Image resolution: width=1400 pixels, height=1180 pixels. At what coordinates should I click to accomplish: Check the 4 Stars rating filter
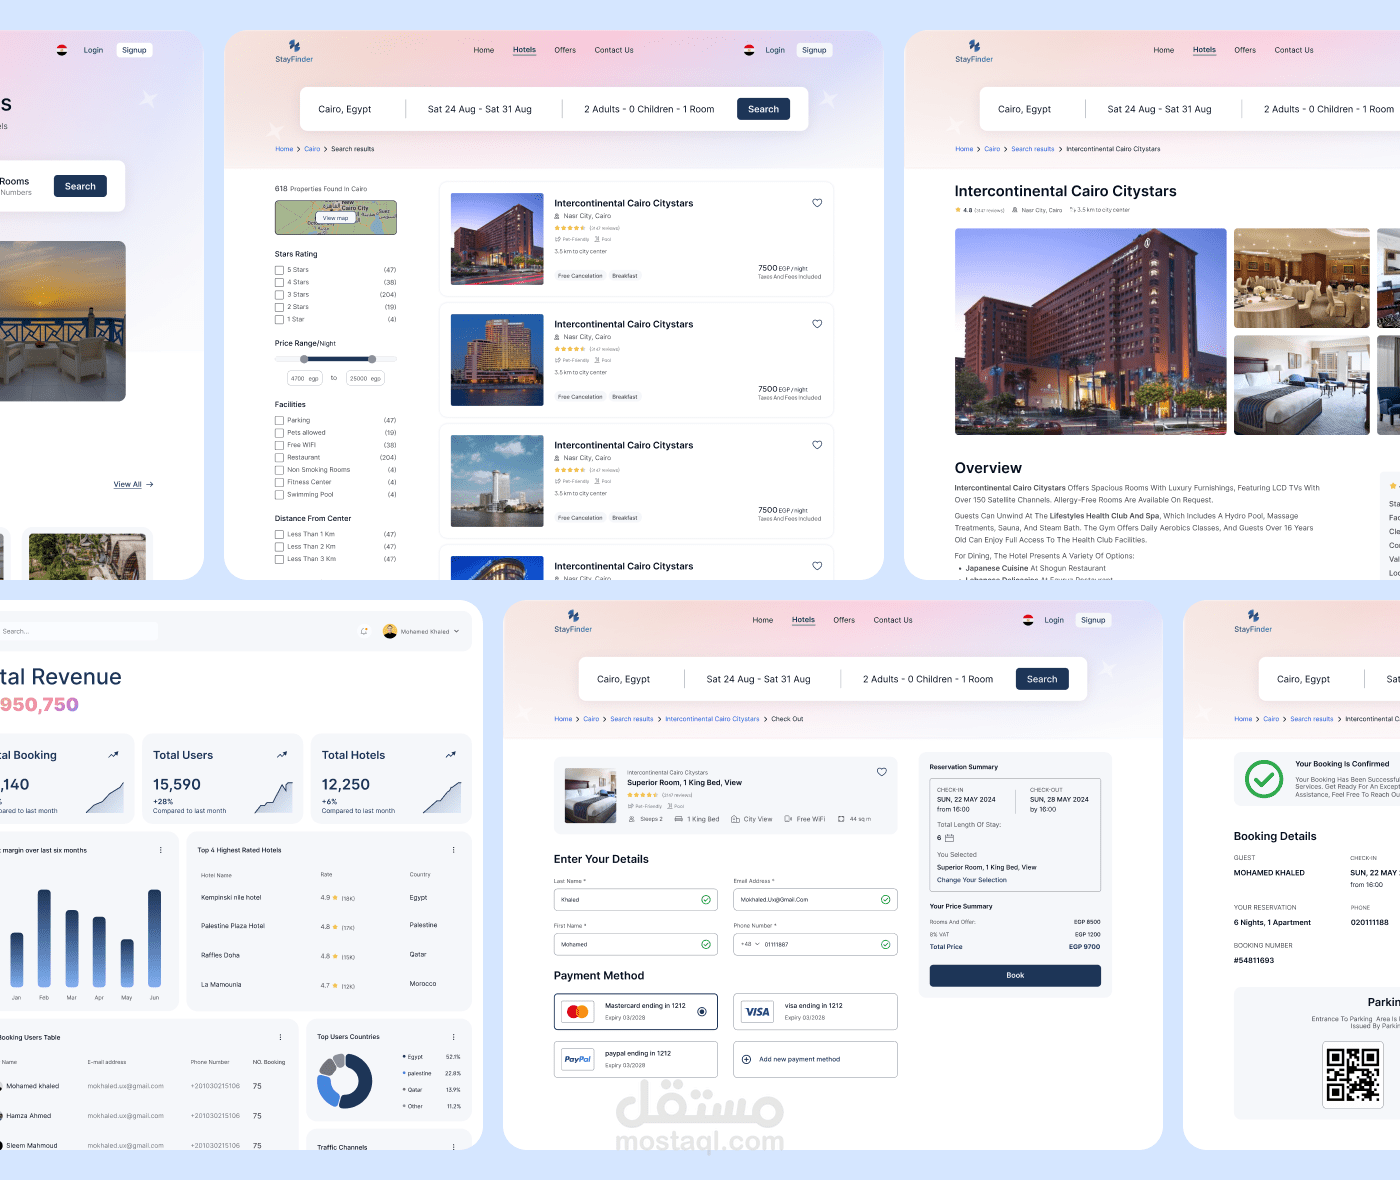pyautogui.click(x=279, y=282)
